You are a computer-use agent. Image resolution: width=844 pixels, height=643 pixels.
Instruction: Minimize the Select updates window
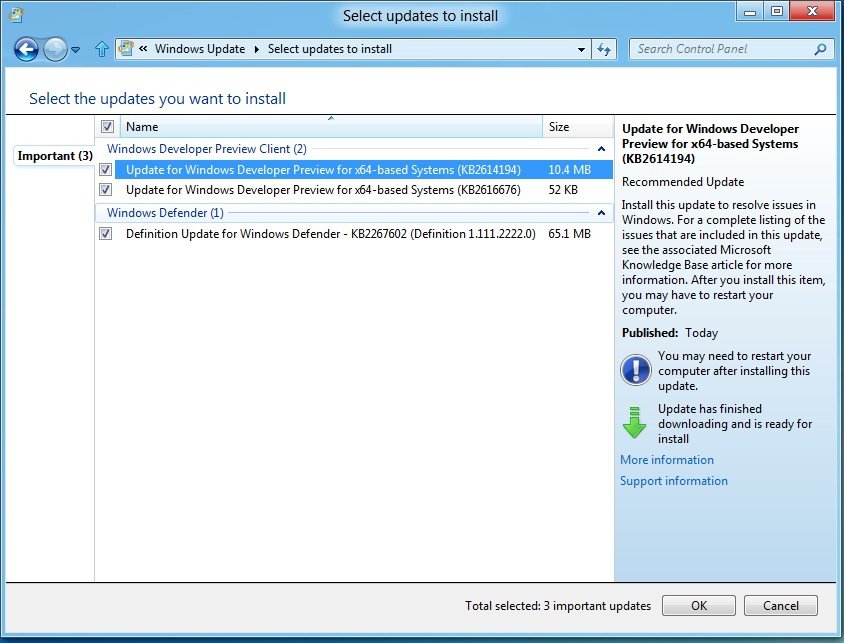point(750,12)
